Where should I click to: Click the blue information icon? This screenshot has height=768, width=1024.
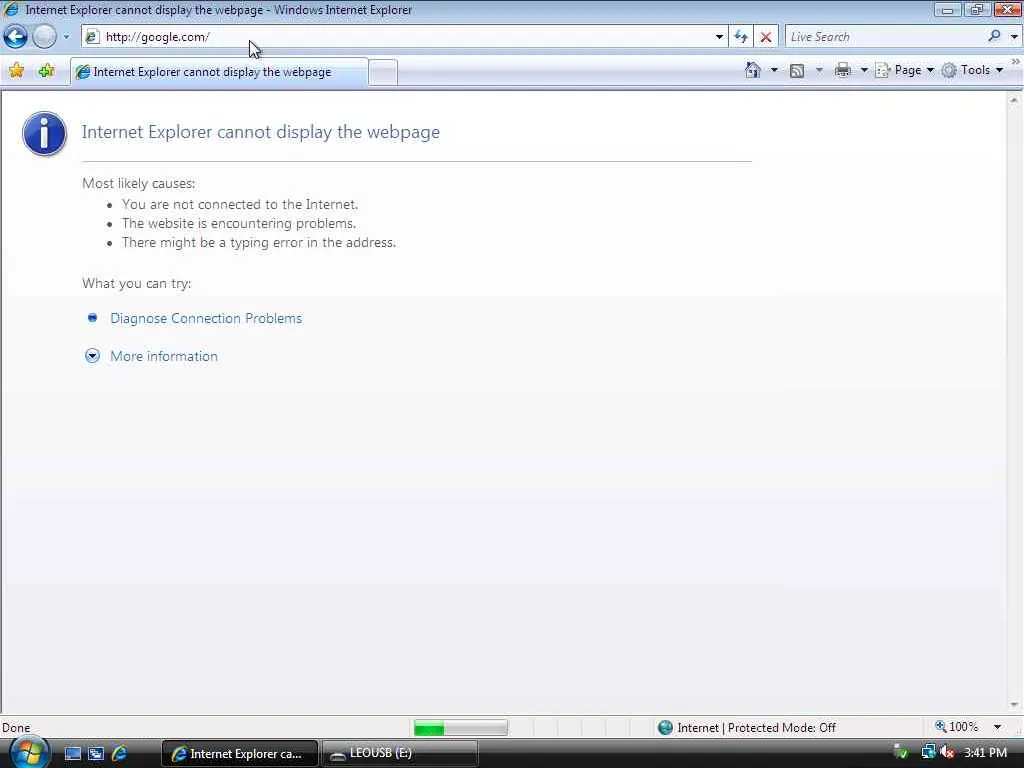point(44,134)
